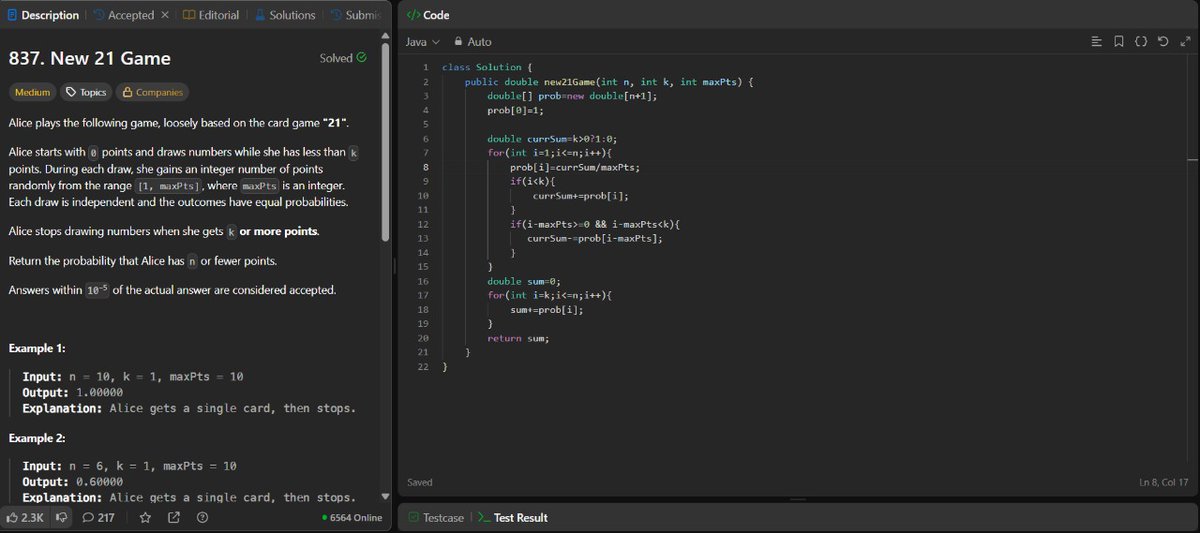This screenshot has width=1200, height=533.
Task: Like the problem with the 2.3K thumbs-up
Action: pos(26,517)
